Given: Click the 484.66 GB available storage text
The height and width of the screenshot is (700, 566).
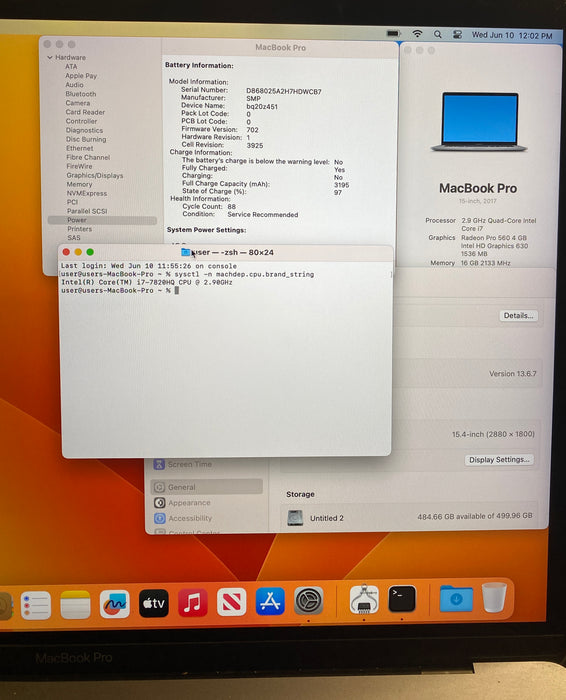Looking at the screenshot, I should click(x=475, y=516).
